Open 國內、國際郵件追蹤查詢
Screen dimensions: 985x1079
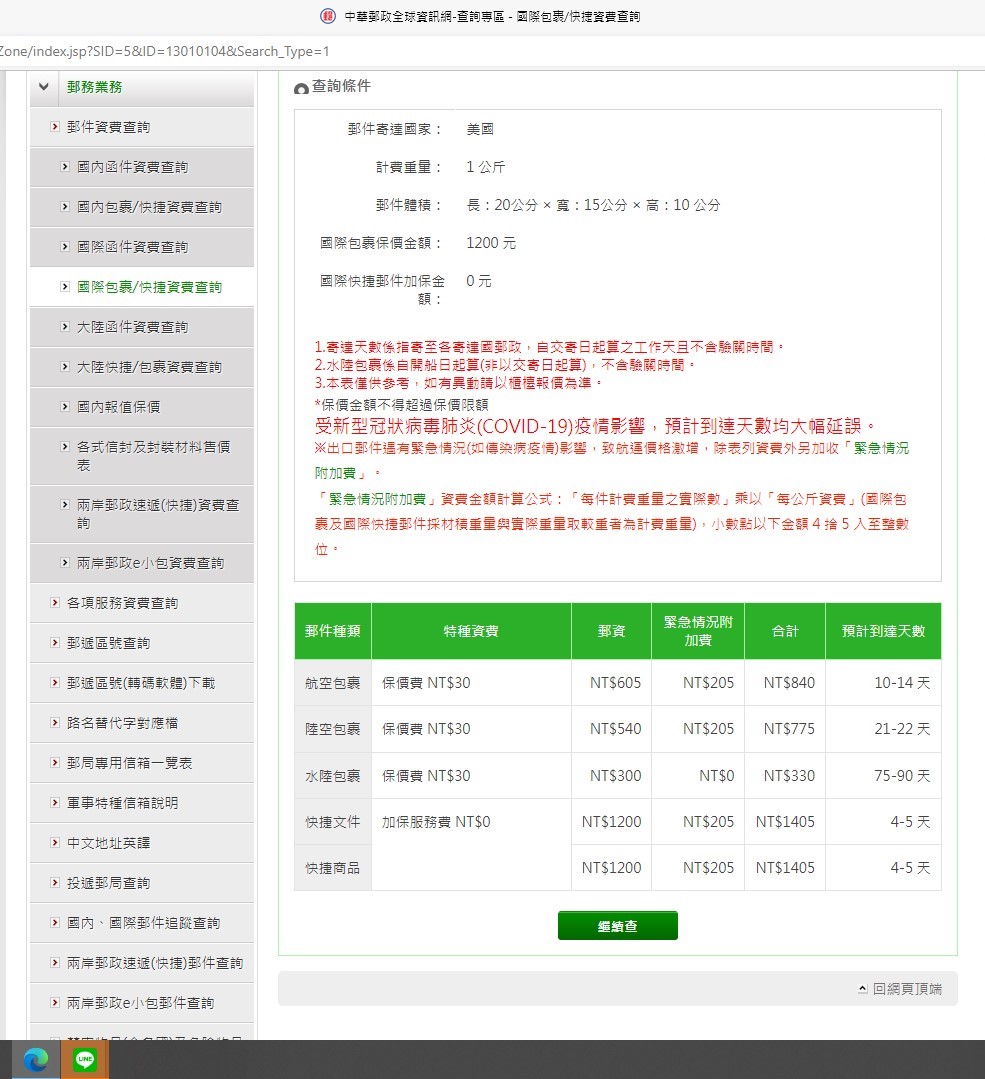click(x=143, y=922)
